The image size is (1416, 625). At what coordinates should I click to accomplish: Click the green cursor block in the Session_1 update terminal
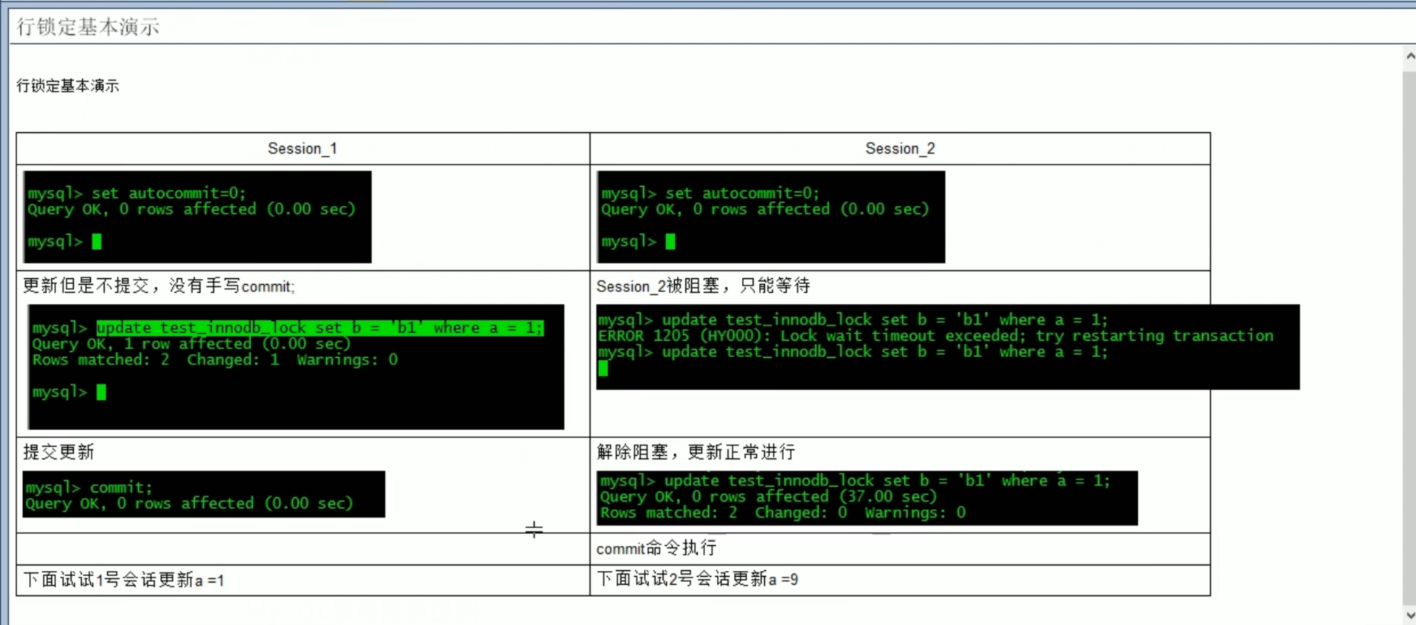(101, 392)
